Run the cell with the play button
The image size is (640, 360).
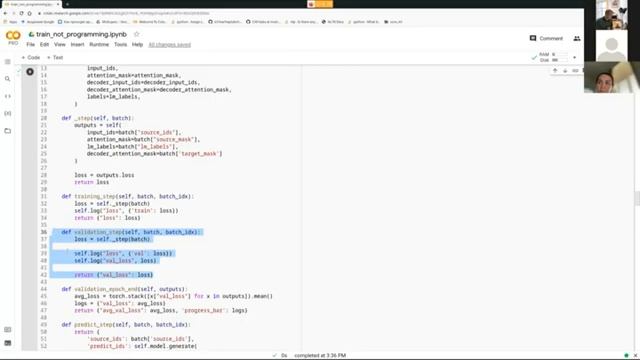(x=30, y=72)
